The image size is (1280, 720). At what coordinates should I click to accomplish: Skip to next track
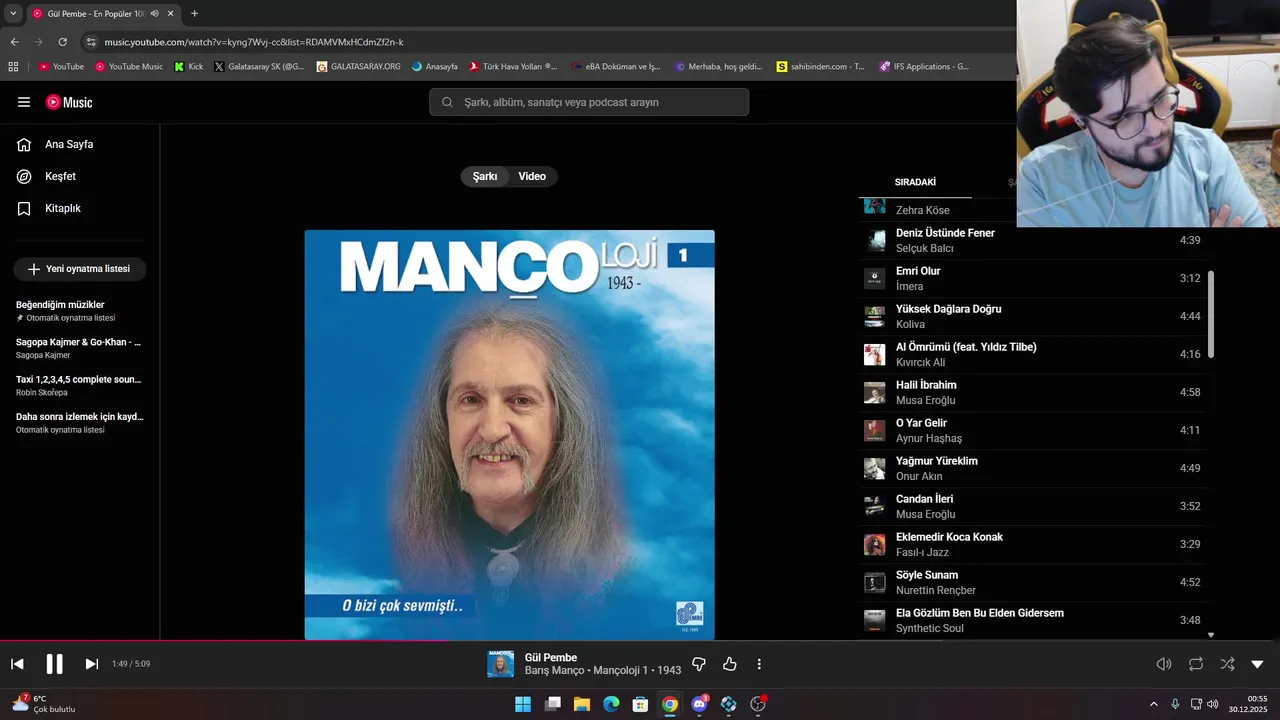click(91, 664)
